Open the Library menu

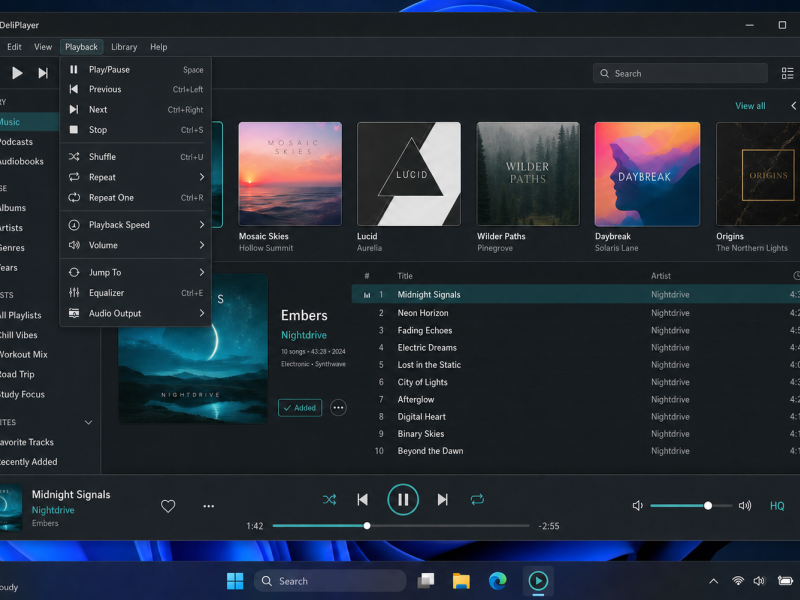(124, 47)
